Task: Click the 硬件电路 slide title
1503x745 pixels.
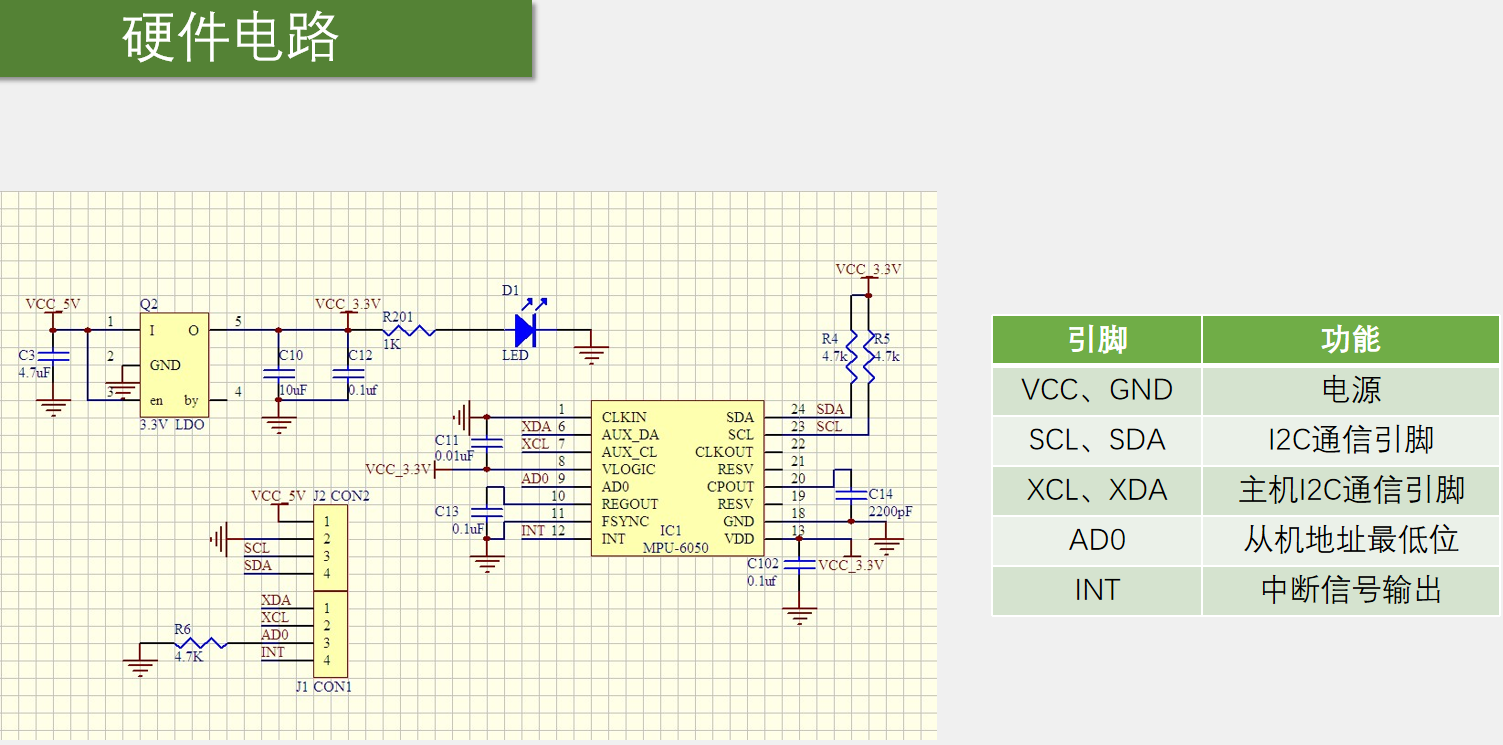Action: pos(231,39)
